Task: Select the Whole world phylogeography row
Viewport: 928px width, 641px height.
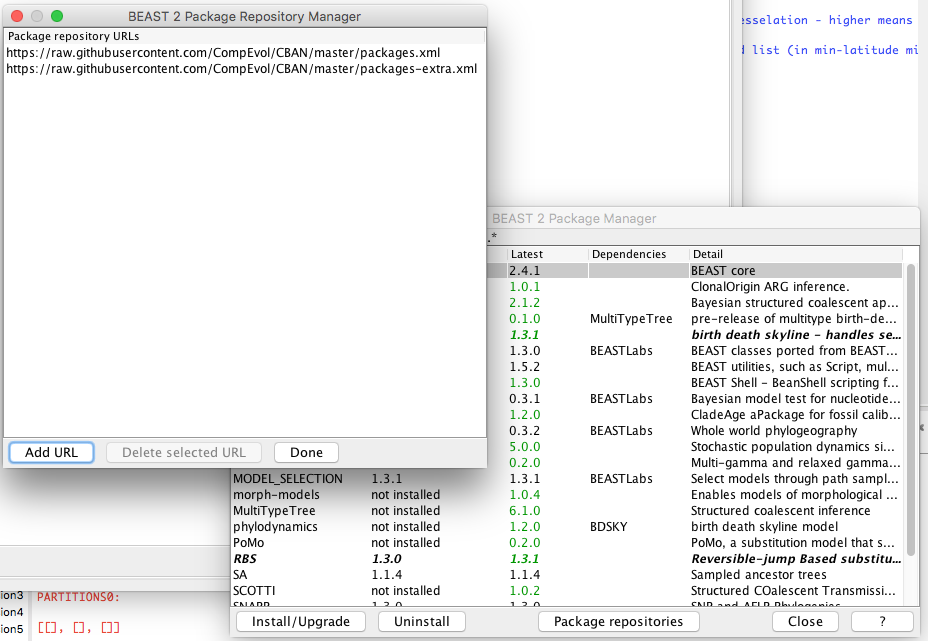Action: point(695,430)
